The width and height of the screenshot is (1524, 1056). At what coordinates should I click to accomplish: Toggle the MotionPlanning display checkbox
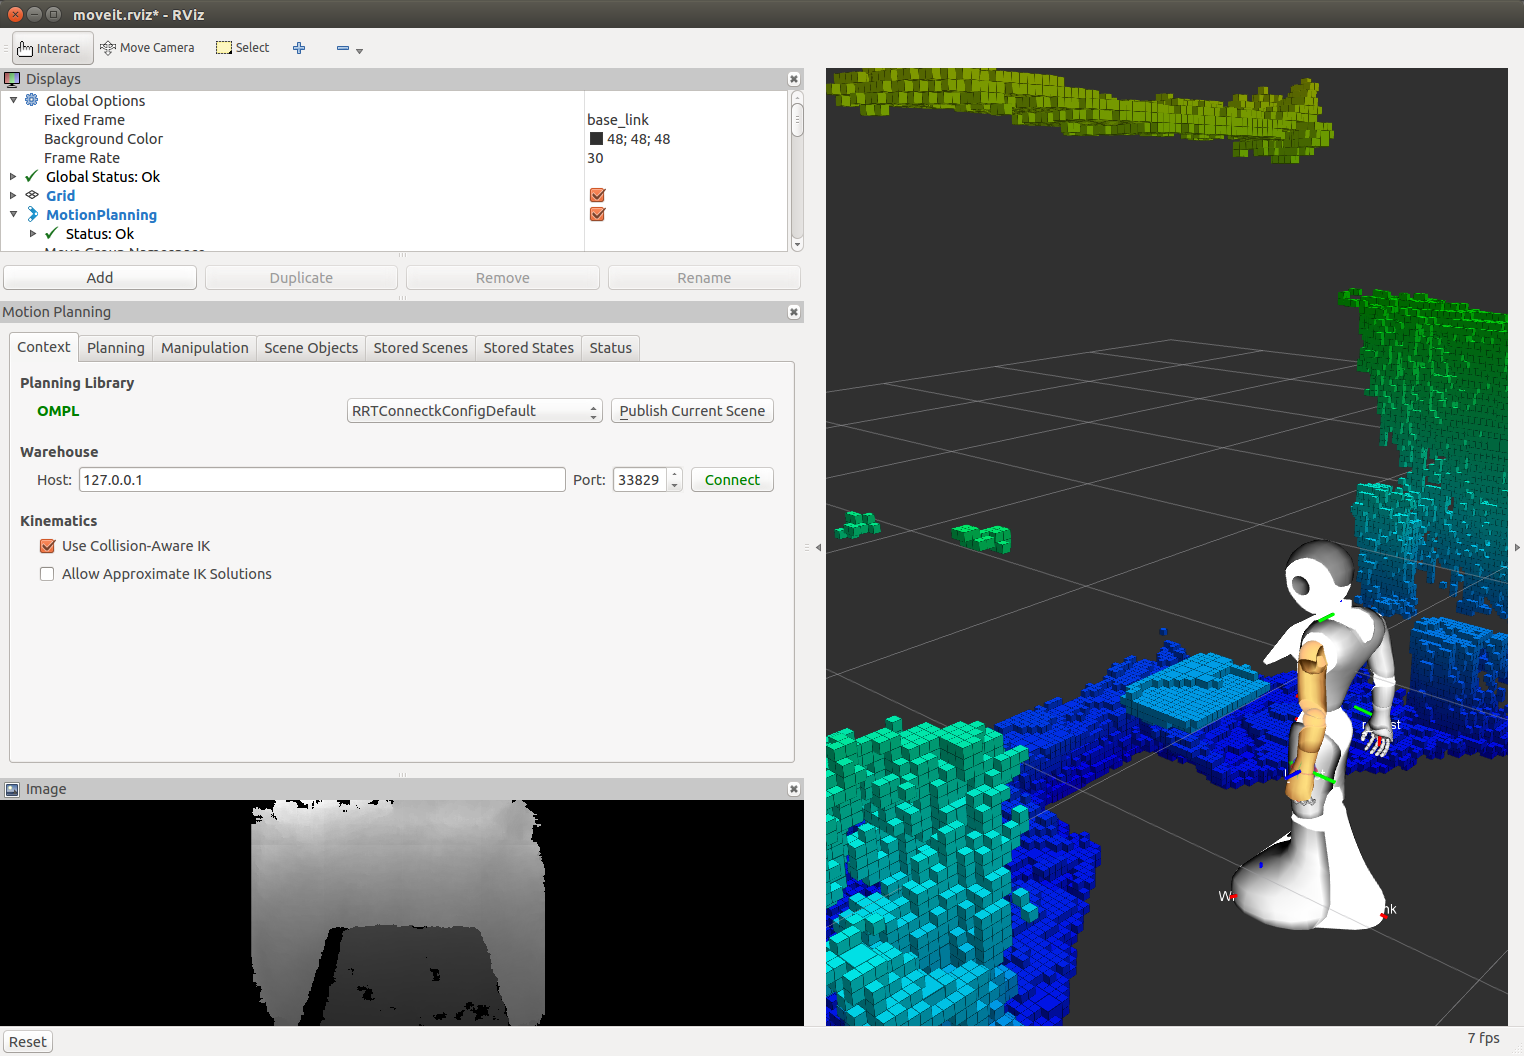[x=598, y=214]
